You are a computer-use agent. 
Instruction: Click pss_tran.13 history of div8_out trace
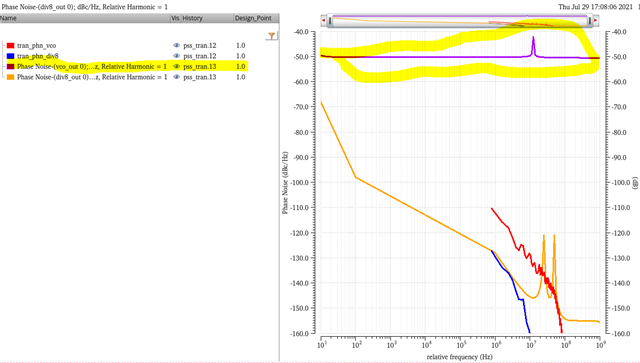coord(200,77)
